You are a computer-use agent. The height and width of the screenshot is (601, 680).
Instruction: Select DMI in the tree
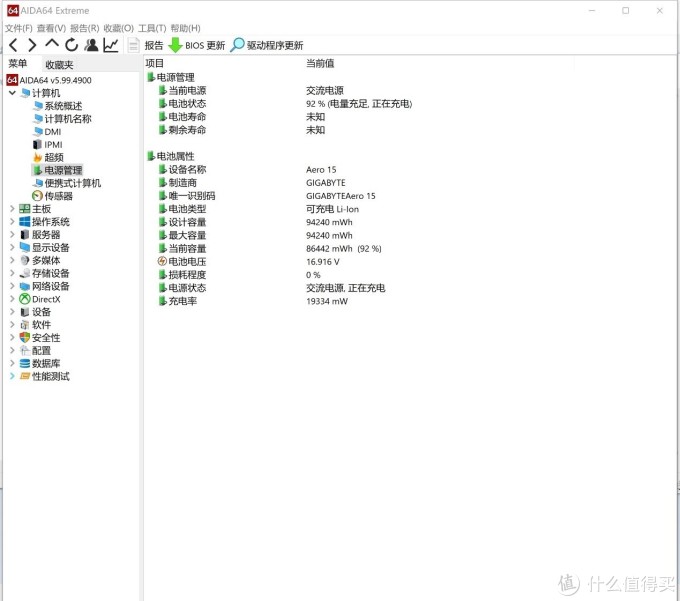click(x=47, y=132)
